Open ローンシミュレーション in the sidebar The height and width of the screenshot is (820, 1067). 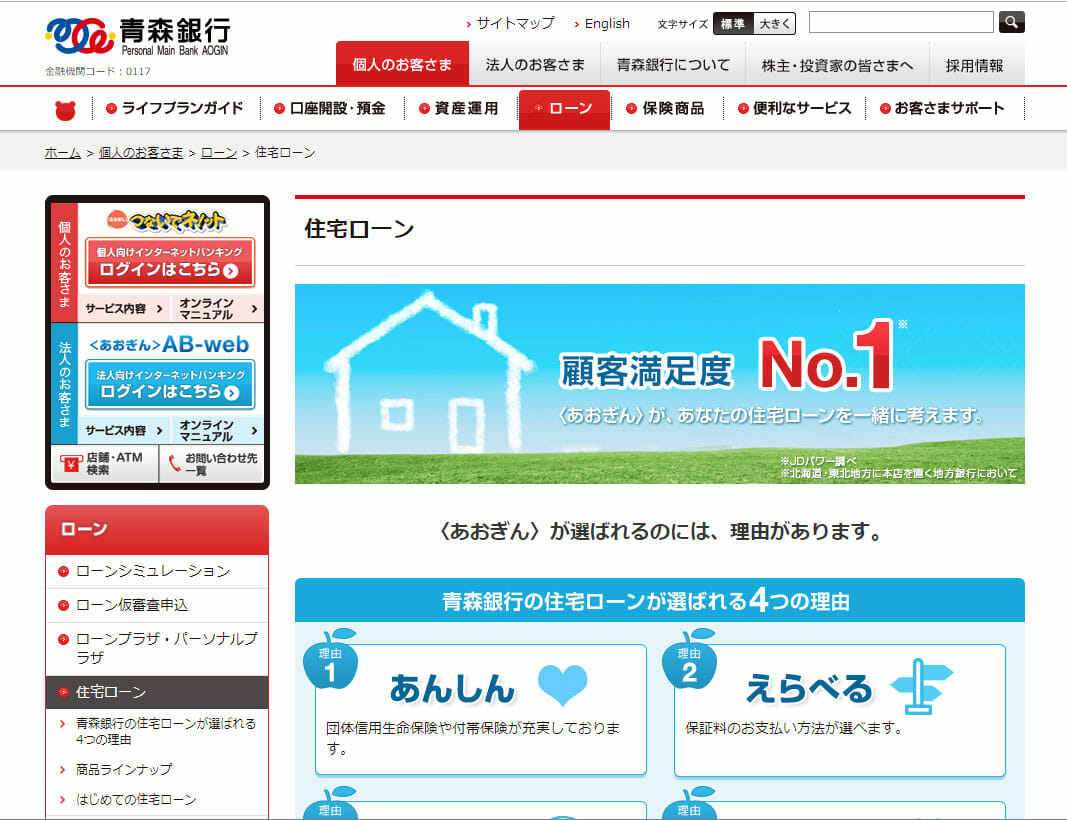click(153, 571)
